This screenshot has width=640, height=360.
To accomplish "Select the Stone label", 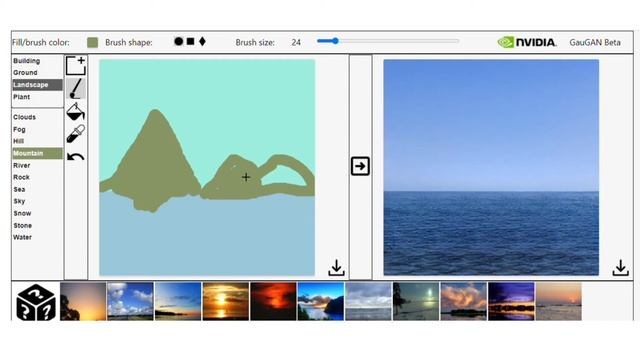I will click(22, 225).
